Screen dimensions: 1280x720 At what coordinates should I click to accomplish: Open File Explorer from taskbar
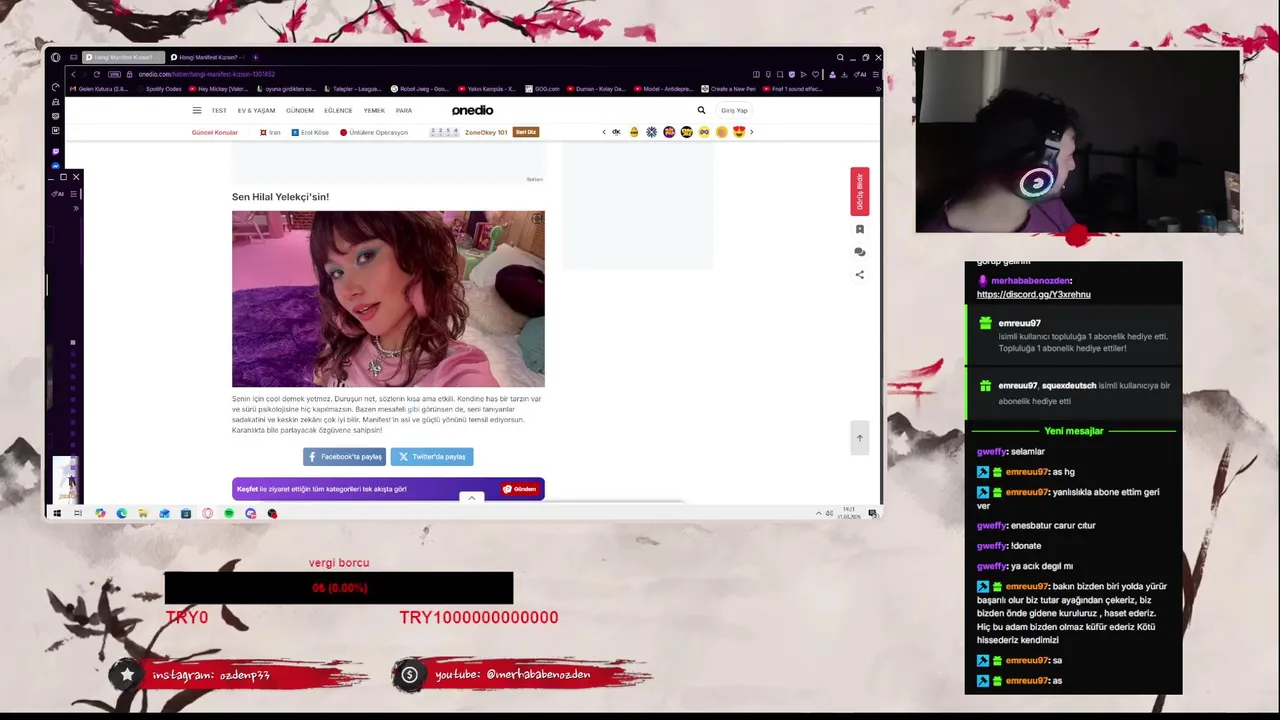[143, 513]
